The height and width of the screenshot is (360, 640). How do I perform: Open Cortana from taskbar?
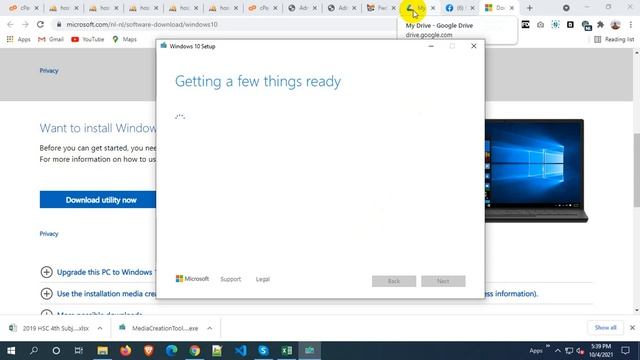click(56, 351)
